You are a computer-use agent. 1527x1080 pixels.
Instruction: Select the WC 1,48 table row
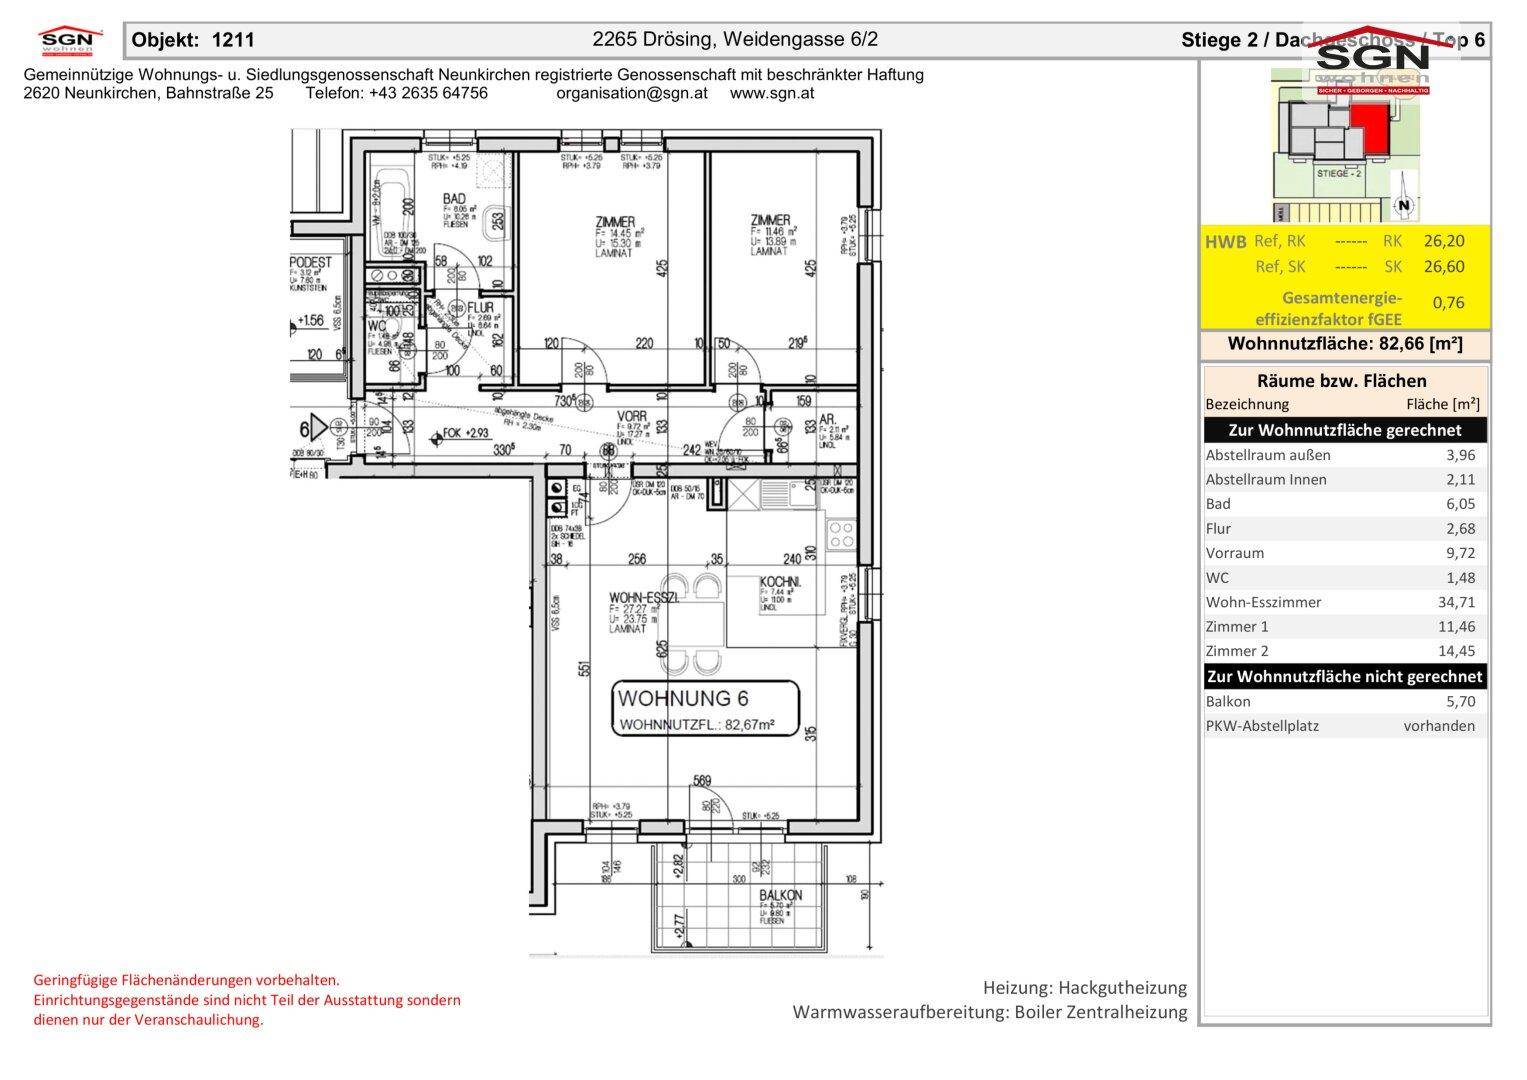coord(1345,577)
